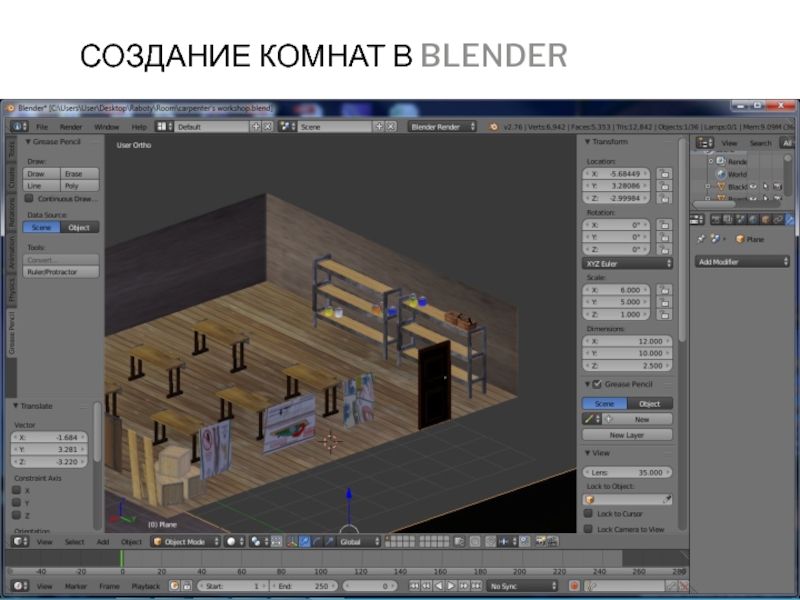
Task: Delete scene with X icon next to Scene field
Action: 390,126
